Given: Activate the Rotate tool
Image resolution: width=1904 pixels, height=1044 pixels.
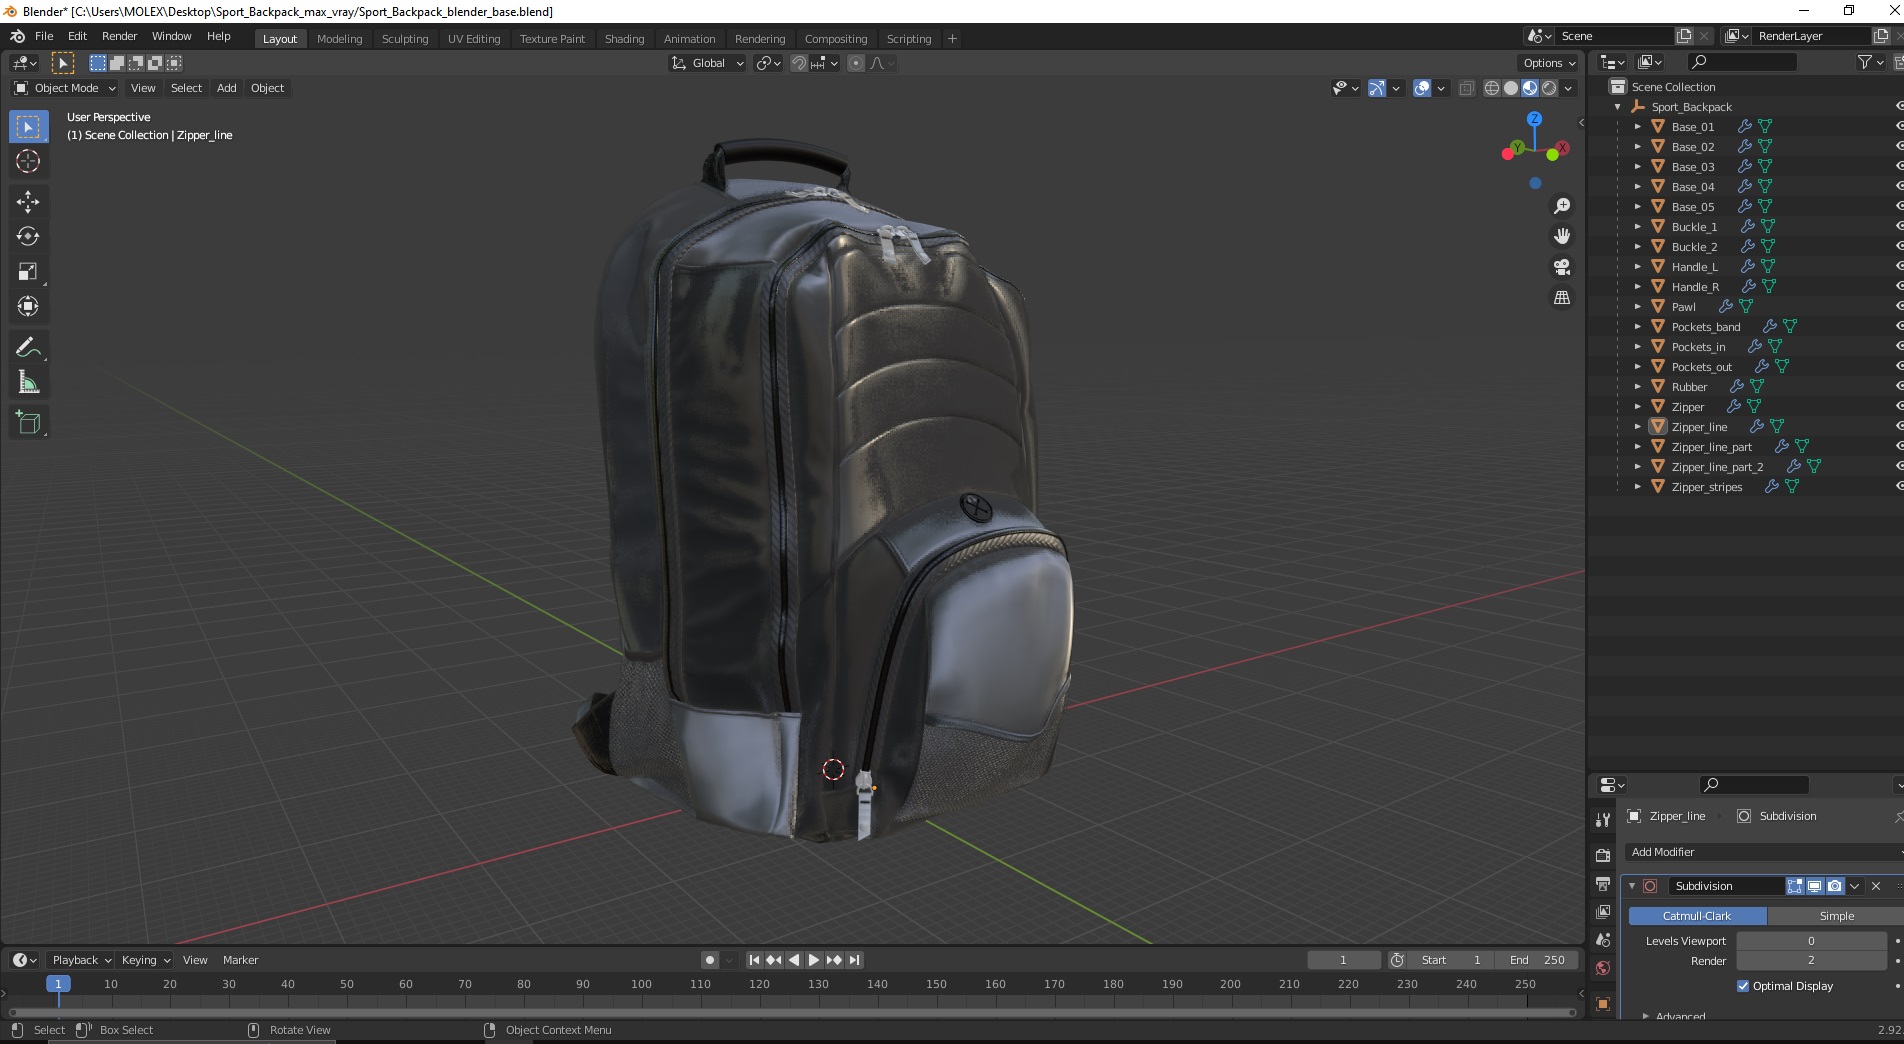Looking at the screenshot, I should point(28,236).
